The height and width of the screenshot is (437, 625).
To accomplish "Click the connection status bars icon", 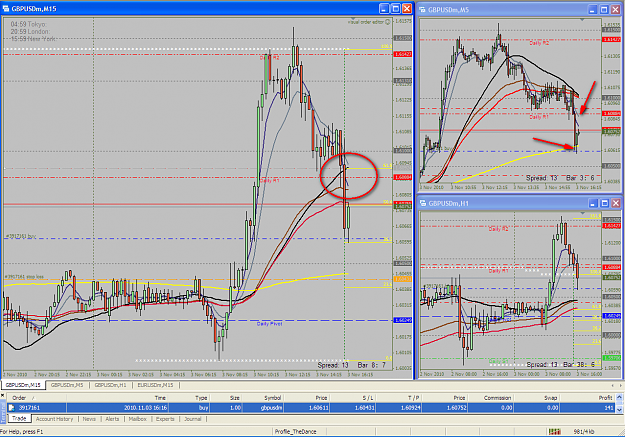I will (x=554, y=431).
